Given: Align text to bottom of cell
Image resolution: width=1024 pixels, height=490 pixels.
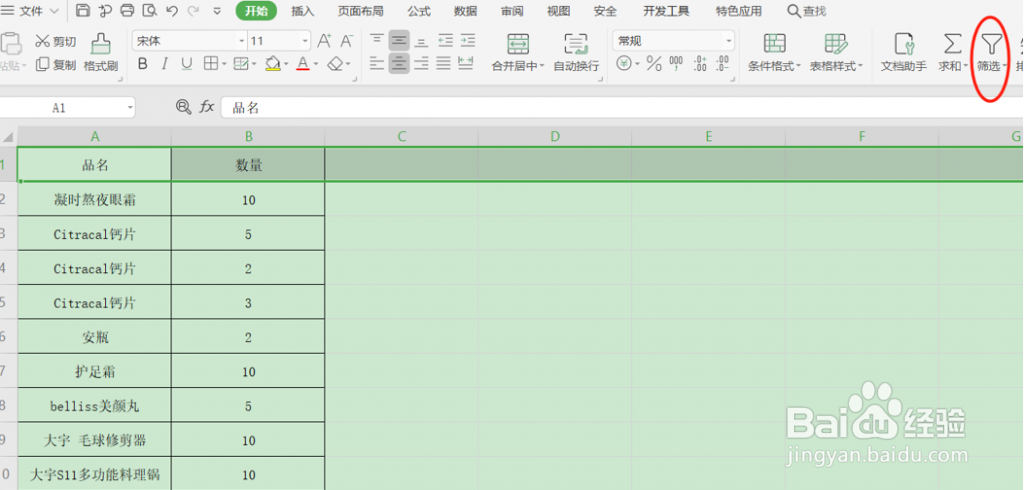Looking at the screenshot, I should [422, 41].
